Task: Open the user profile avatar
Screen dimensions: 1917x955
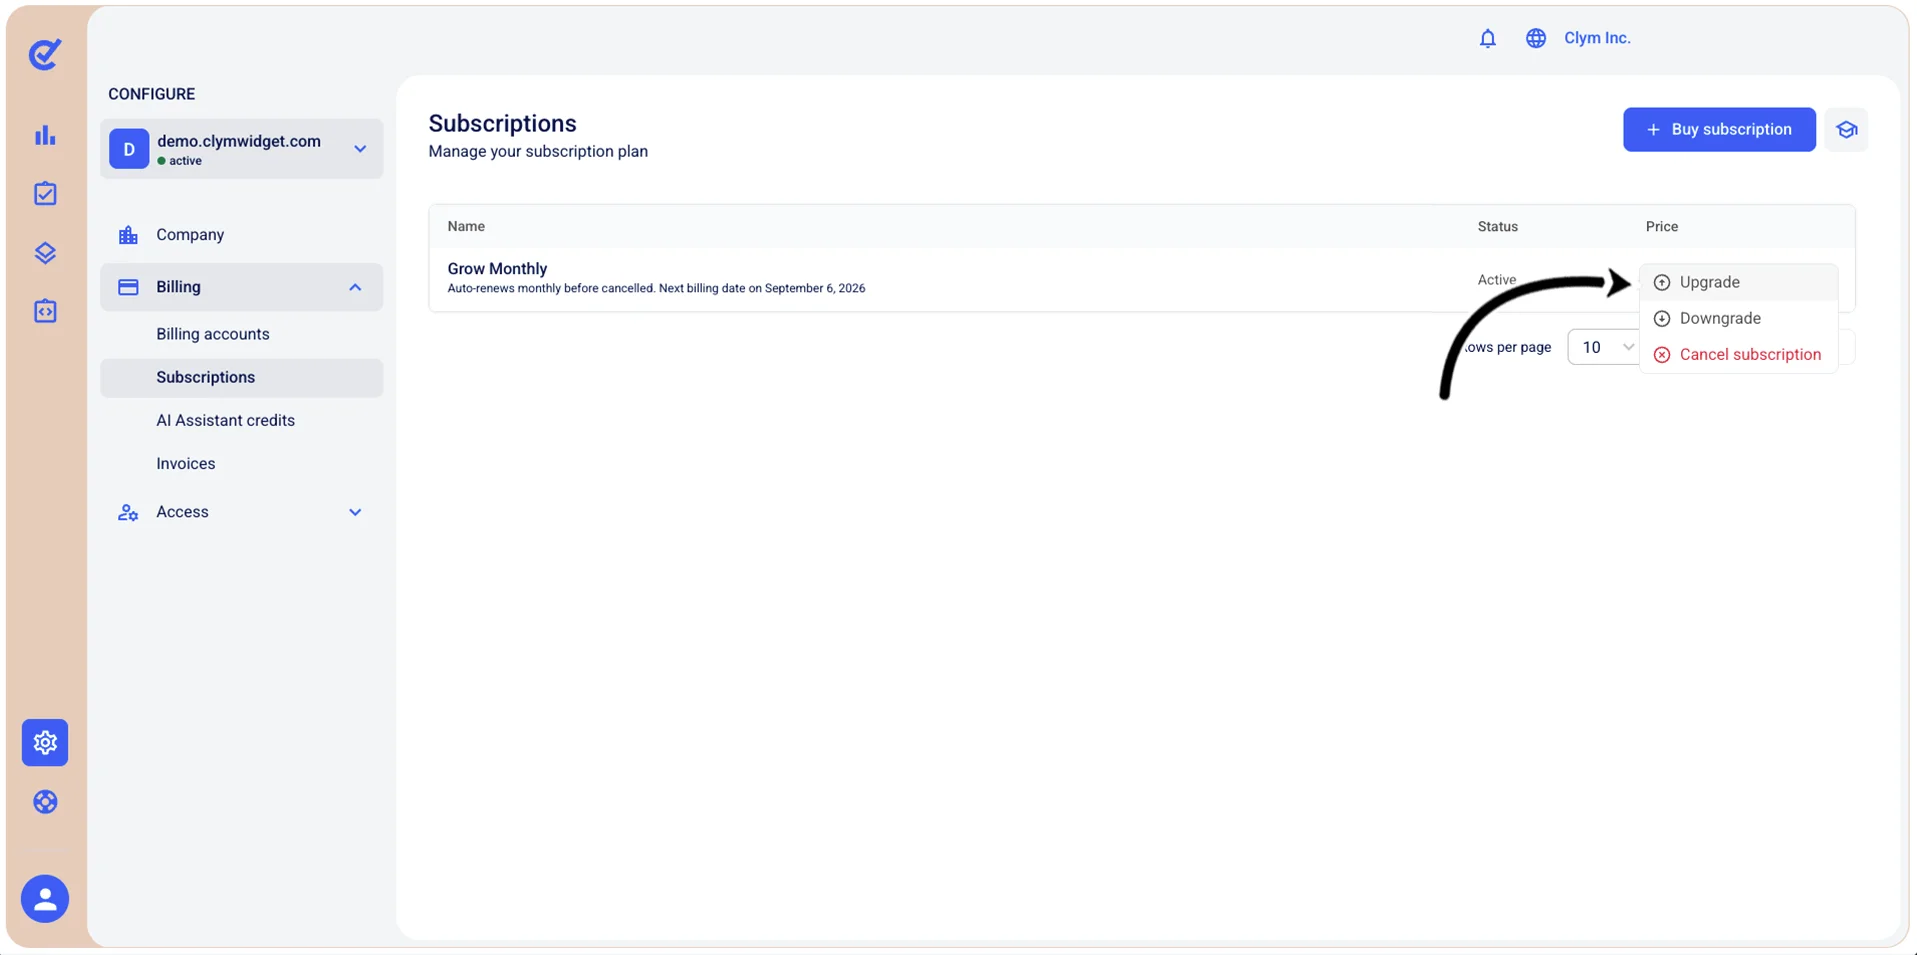Action: [x=45, y=899]
